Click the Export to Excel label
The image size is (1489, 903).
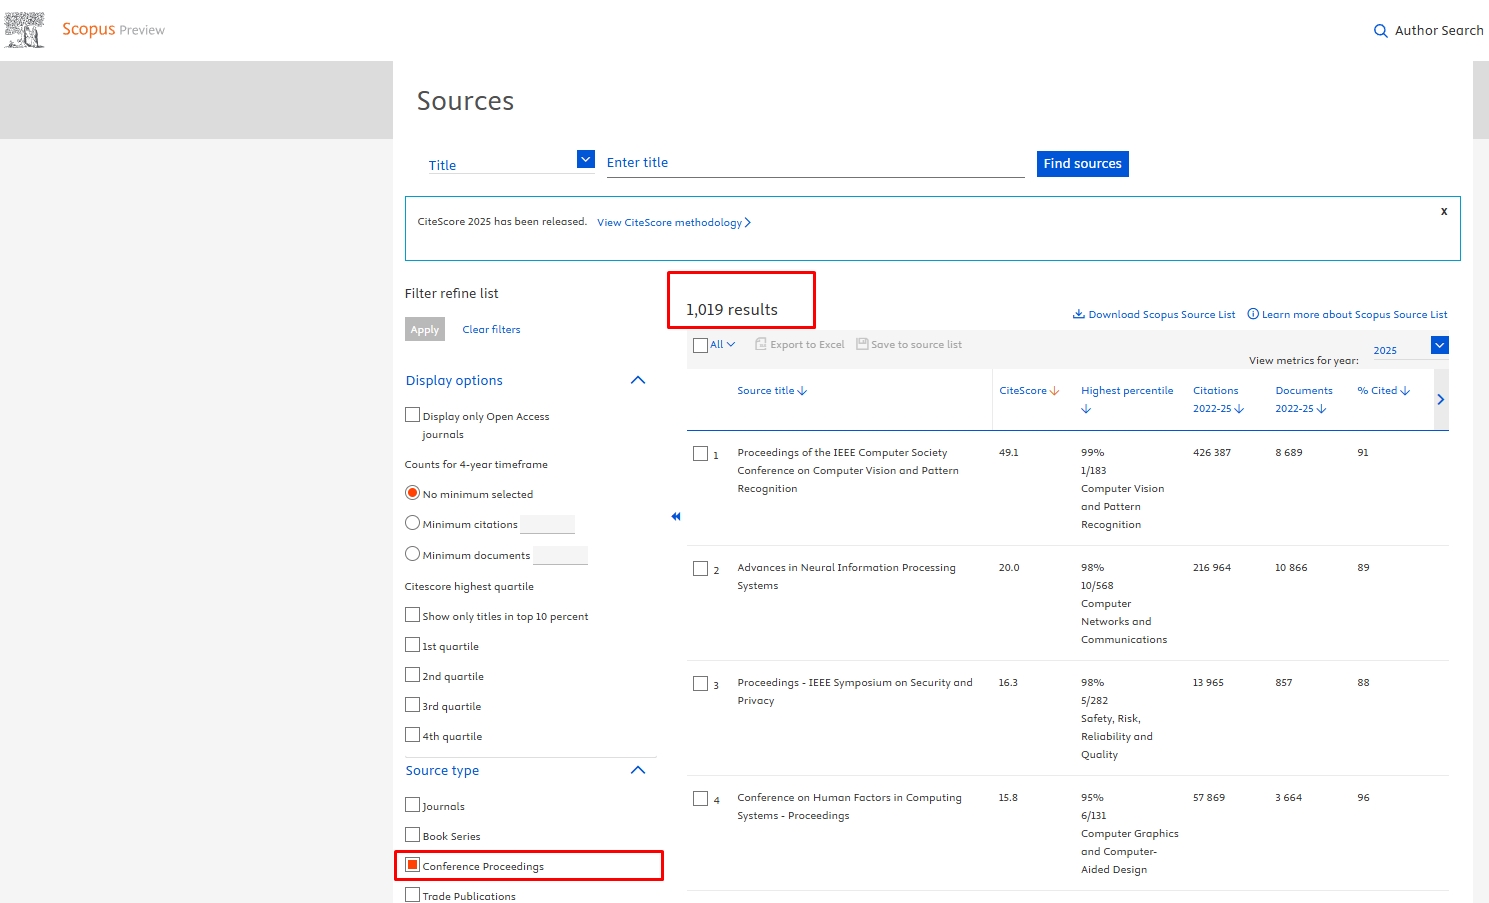(x=807, y=344)
